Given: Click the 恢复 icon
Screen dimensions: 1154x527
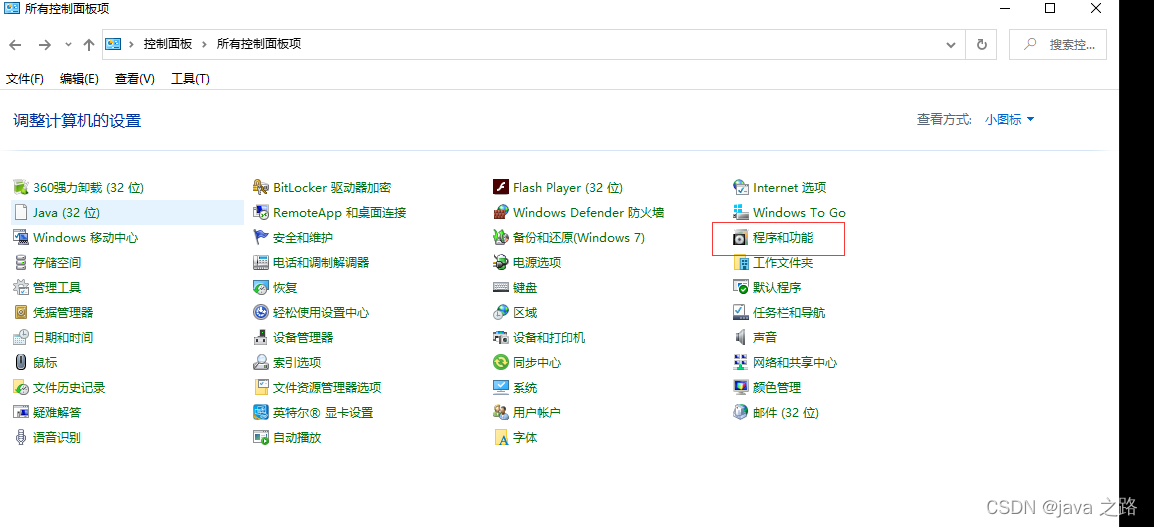Looking at the screenshot, I should [x=261, y=288].
